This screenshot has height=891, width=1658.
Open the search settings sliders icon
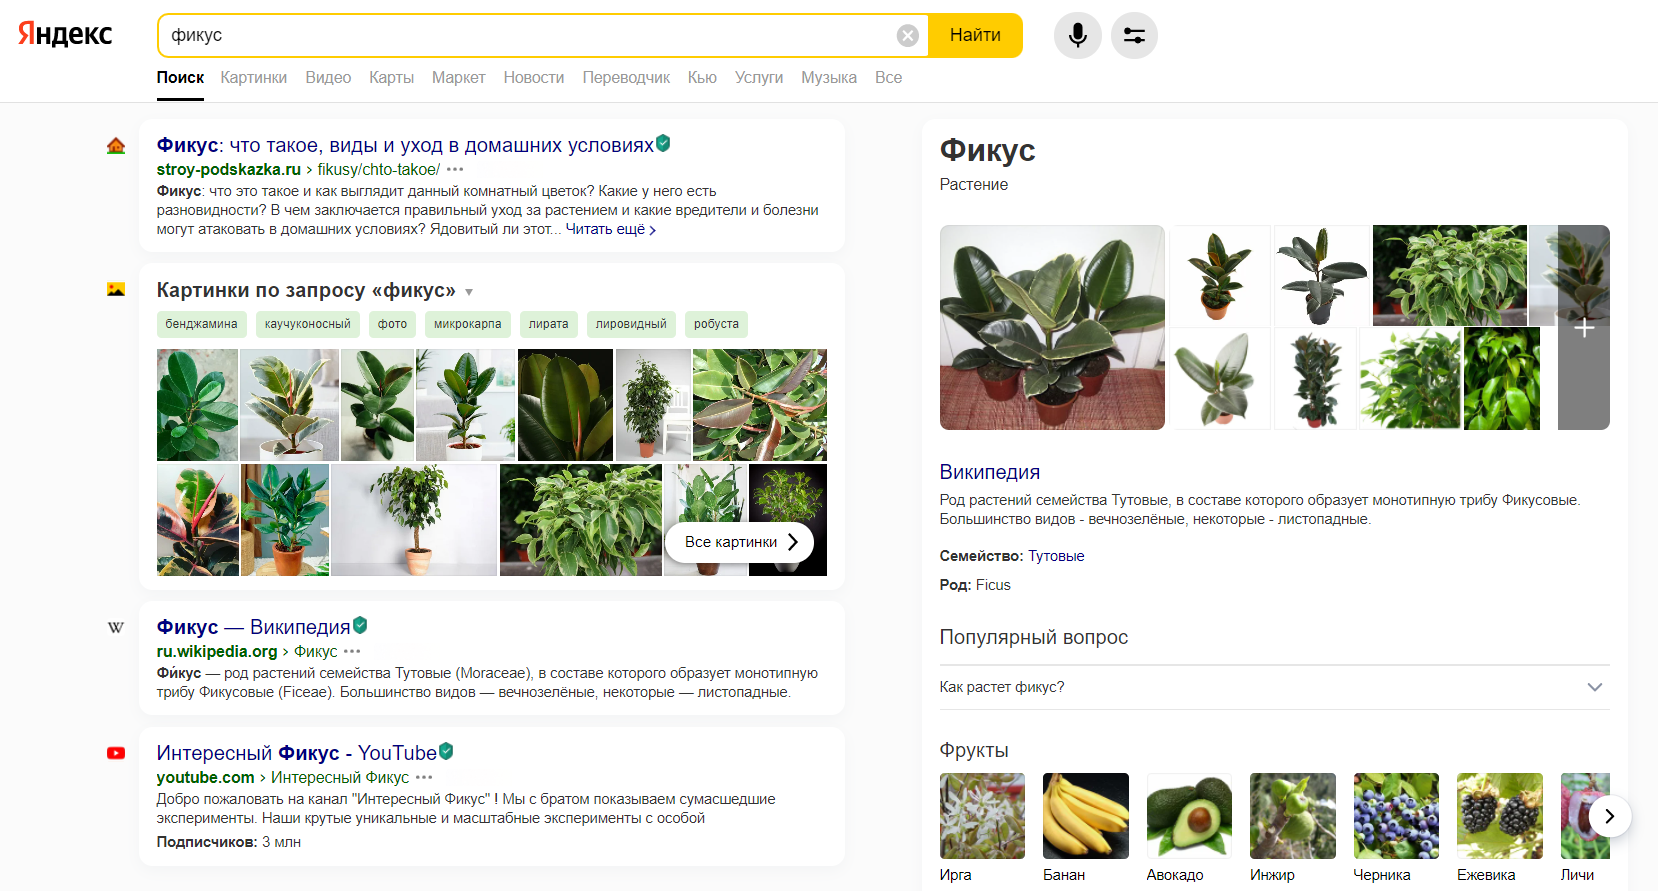1134,36
